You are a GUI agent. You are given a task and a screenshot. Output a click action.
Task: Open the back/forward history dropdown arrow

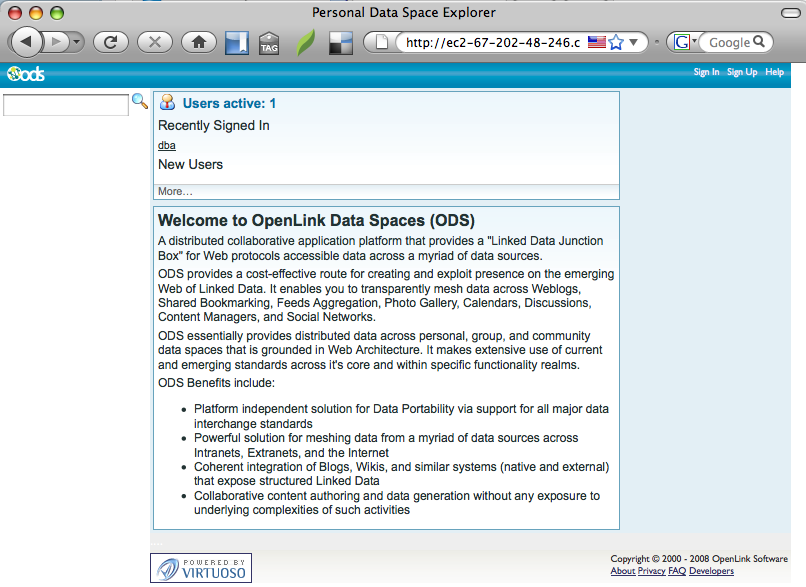tap(76, 42)
